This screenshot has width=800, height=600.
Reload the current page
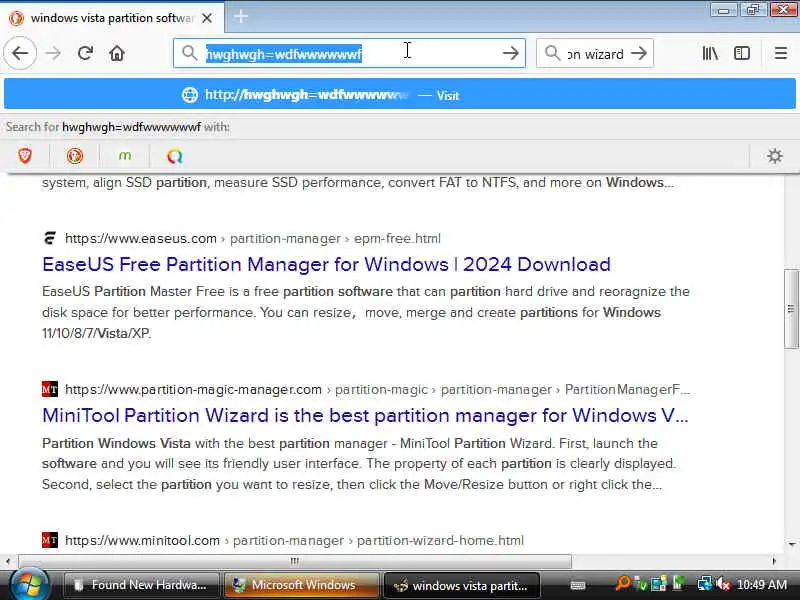pos(85,53)
